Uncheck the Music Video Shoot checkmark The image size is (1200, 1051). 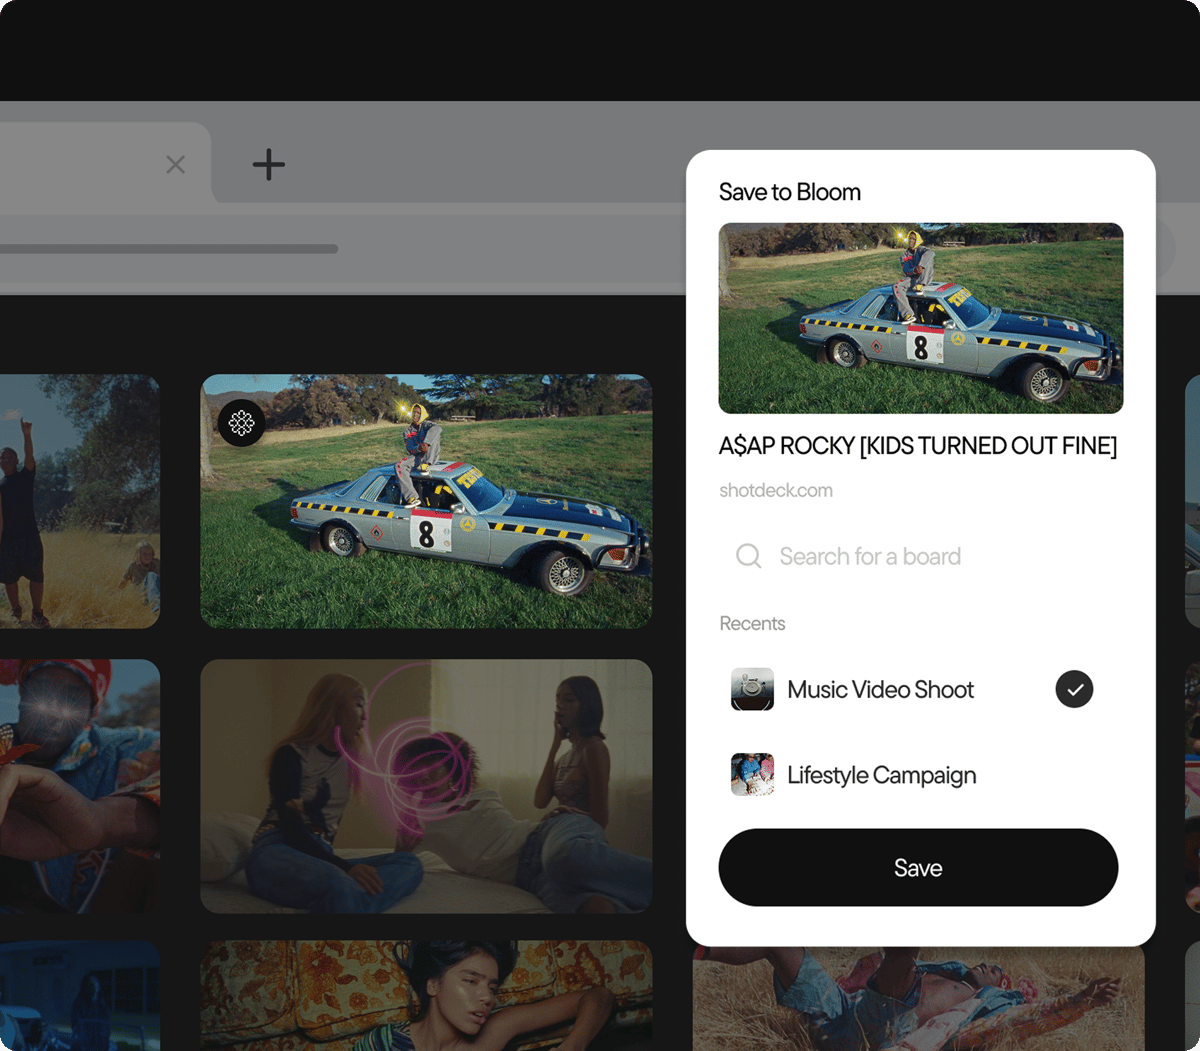click(x=1074, y=689)
